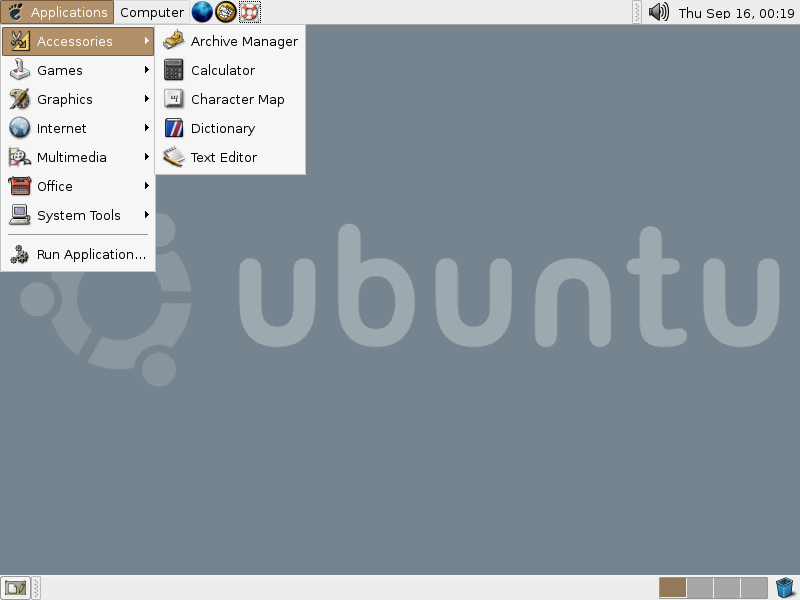
Task: Click the Calculator icon
Action: pyautogui.click(x=174, y=70)
